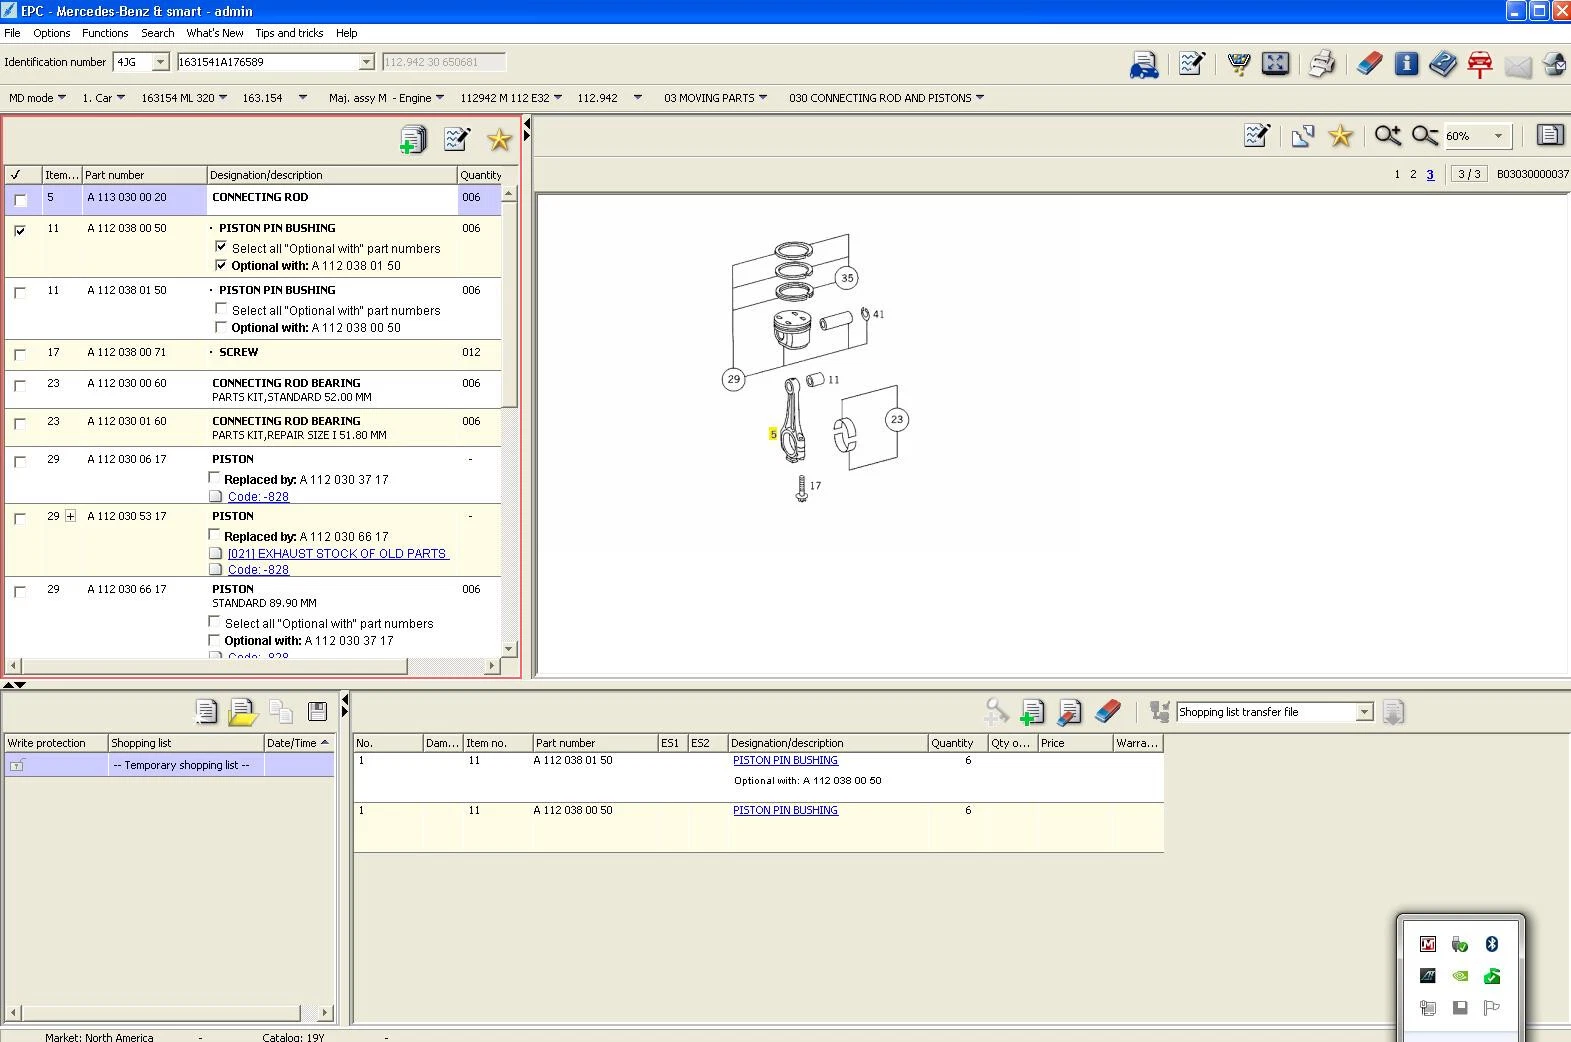Expand the 030 CONNECTING ROD AND PISTONS dropdown

click(979, 98)
